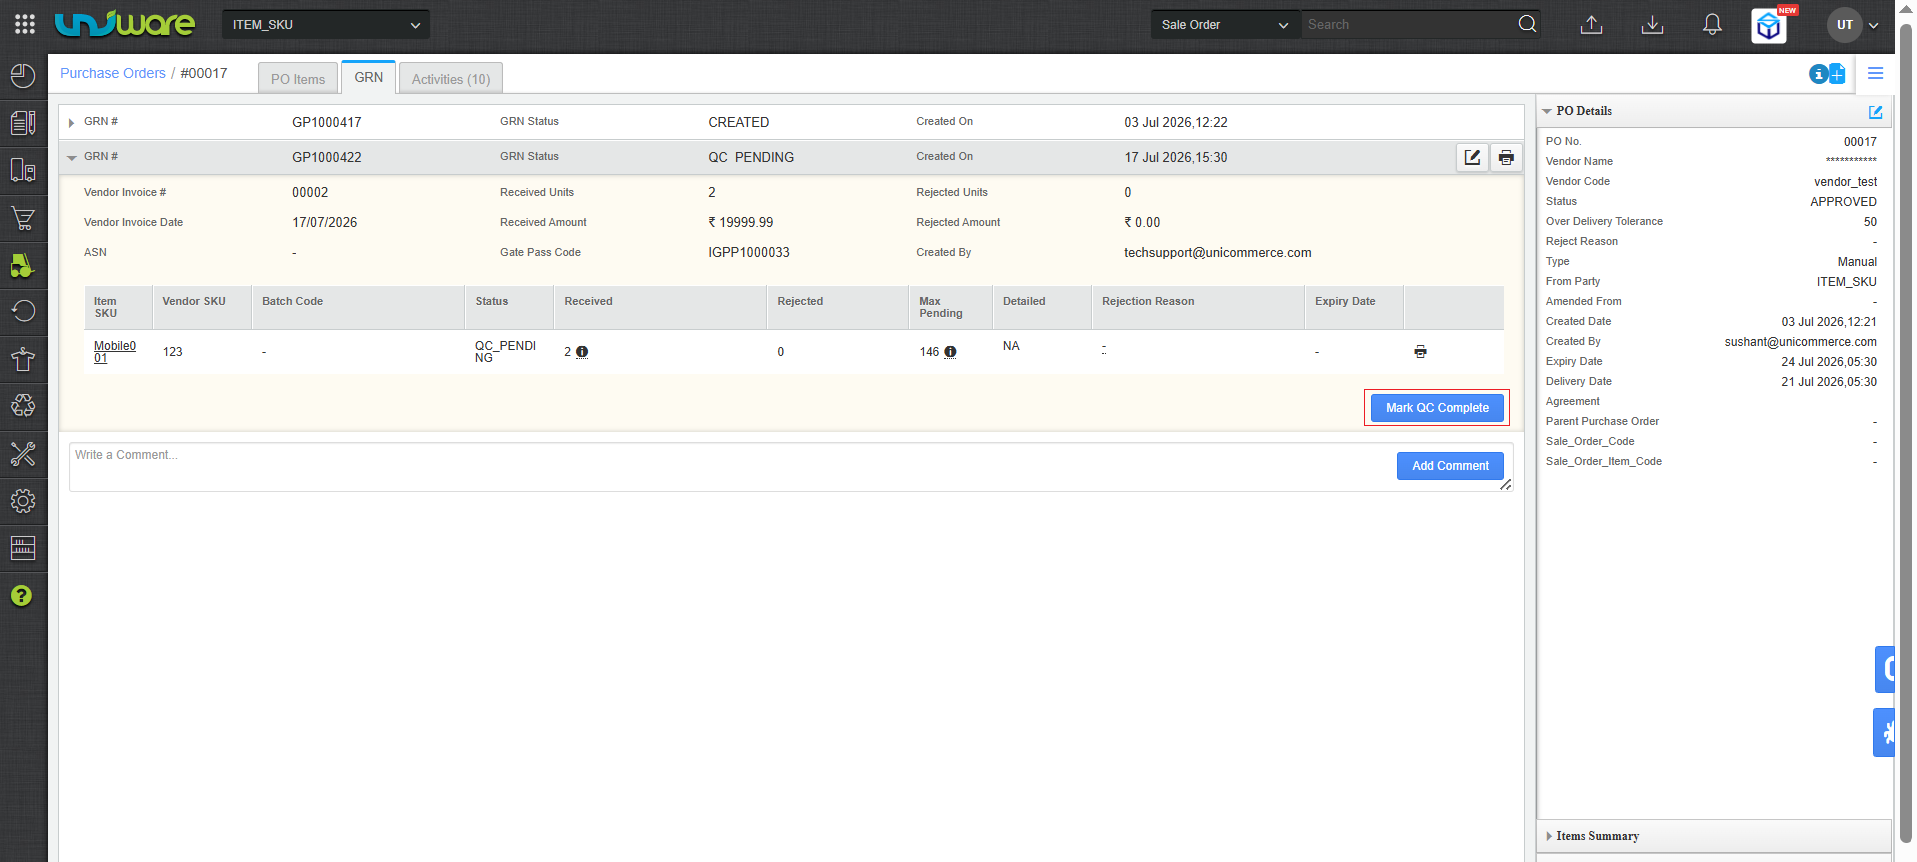Click the sushant@unicommerce.com value
This screenshot has height=862, width=1917.
[1800, 342]
